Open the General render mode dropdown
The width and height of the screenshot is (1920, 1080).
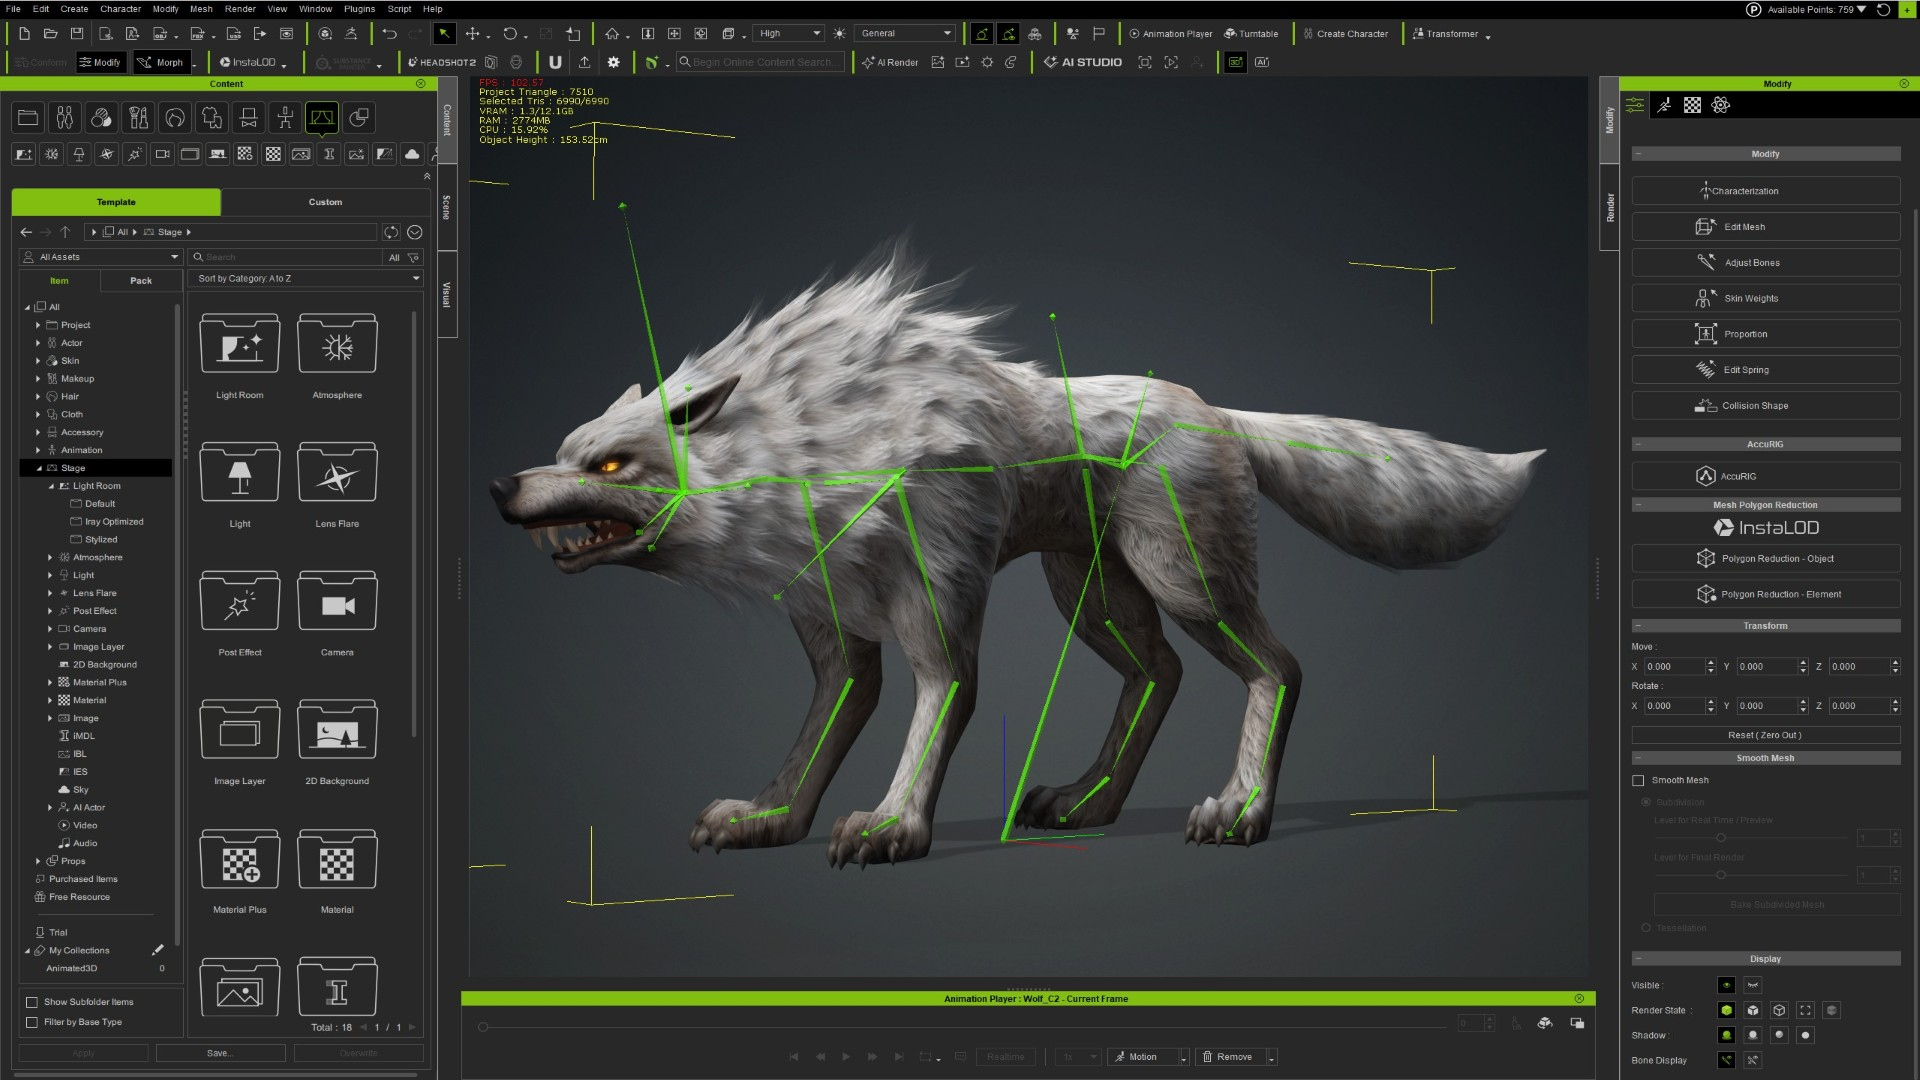coord(907,34)
